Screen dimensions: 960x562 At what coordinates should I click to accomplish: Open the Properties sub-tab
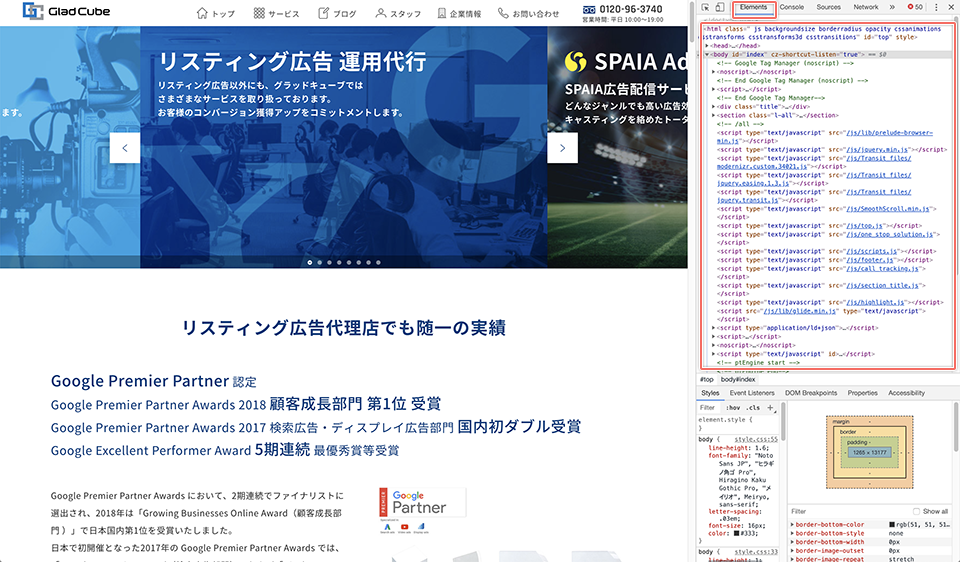tap(863, 393)
